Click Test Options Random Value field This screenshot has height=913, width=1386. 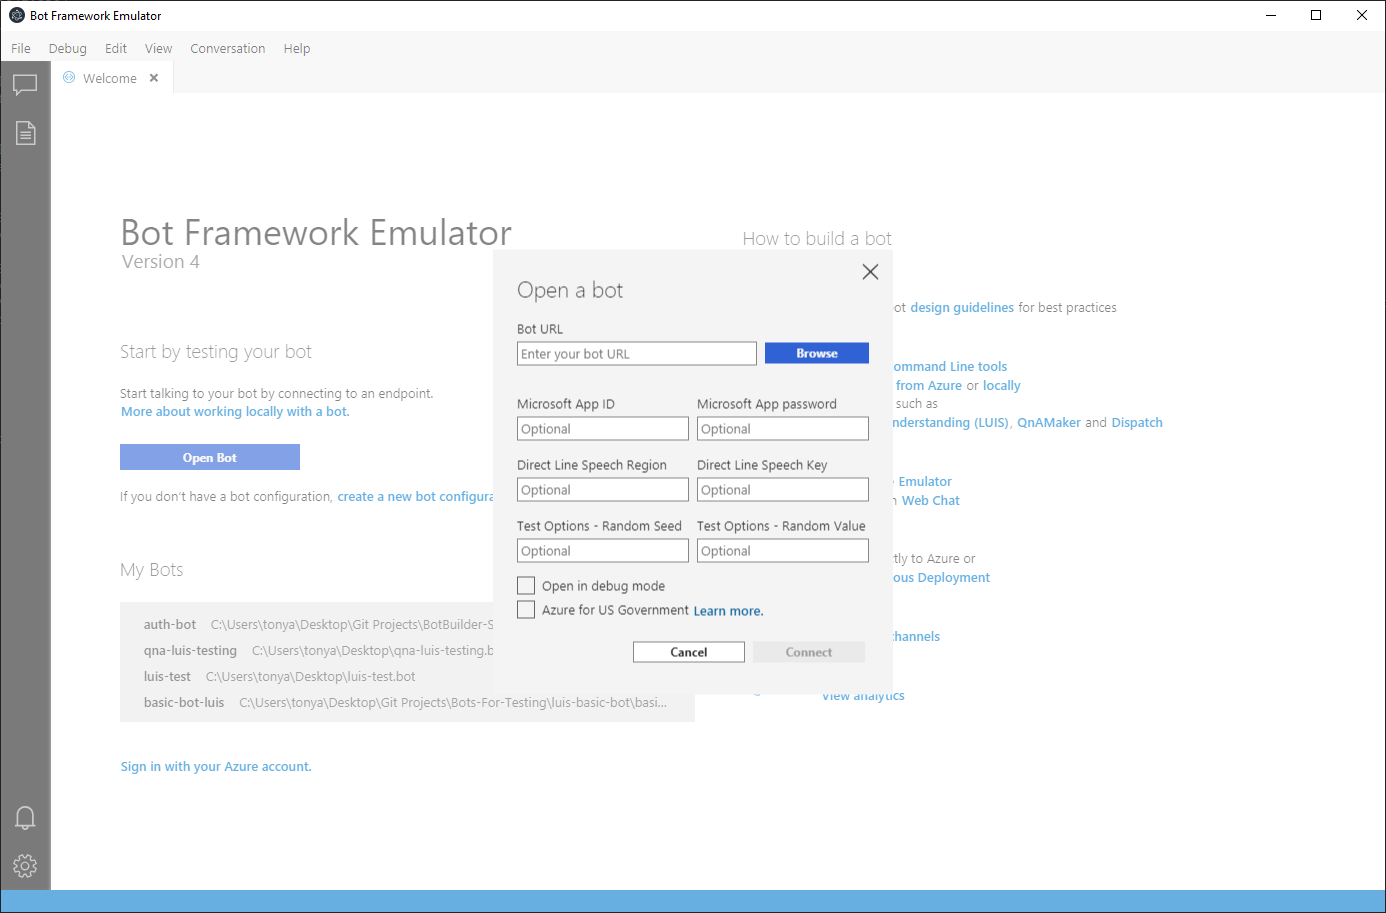[x=783, y=551]
